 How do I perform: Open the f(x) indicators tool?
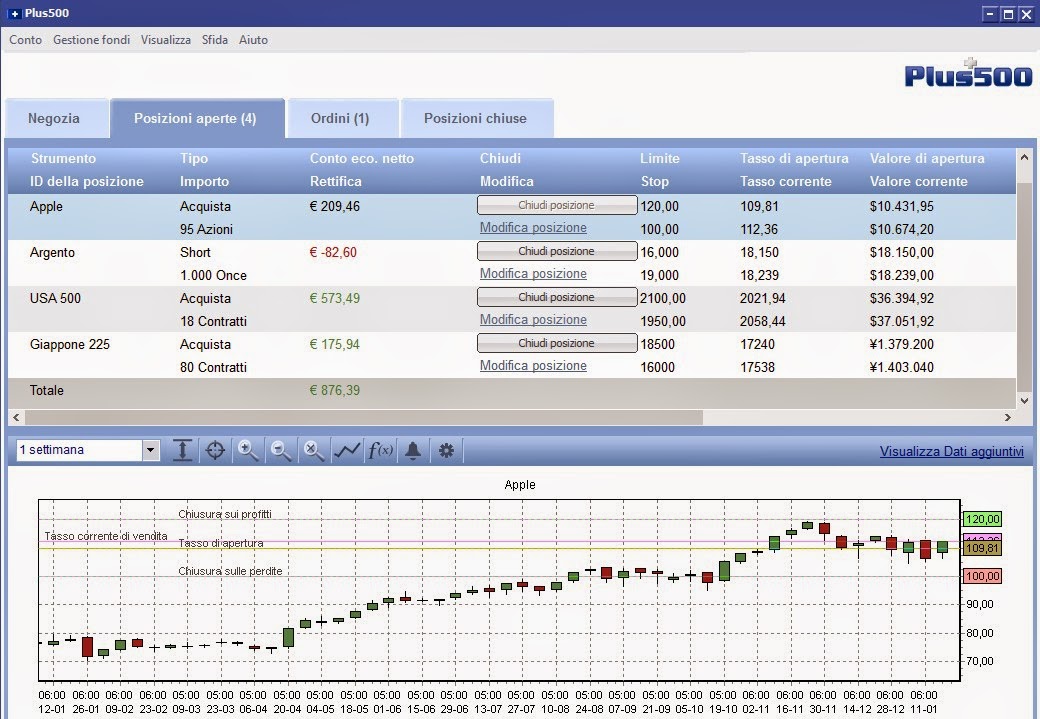coord(380,450)
